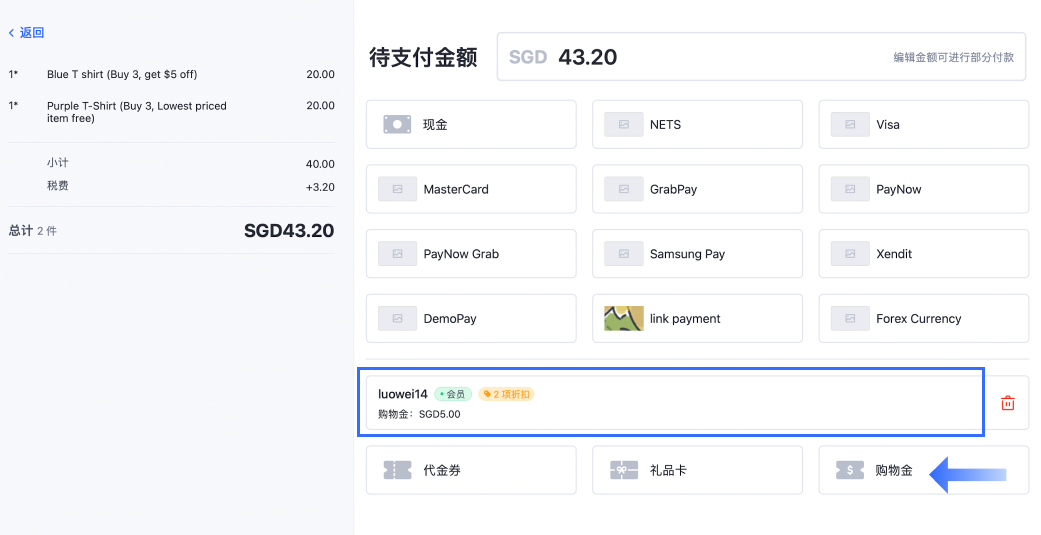Click 购物金: SGD5.00 balance text
Viewport: 1041px width, 535px height.
click(x=419, y=414)
